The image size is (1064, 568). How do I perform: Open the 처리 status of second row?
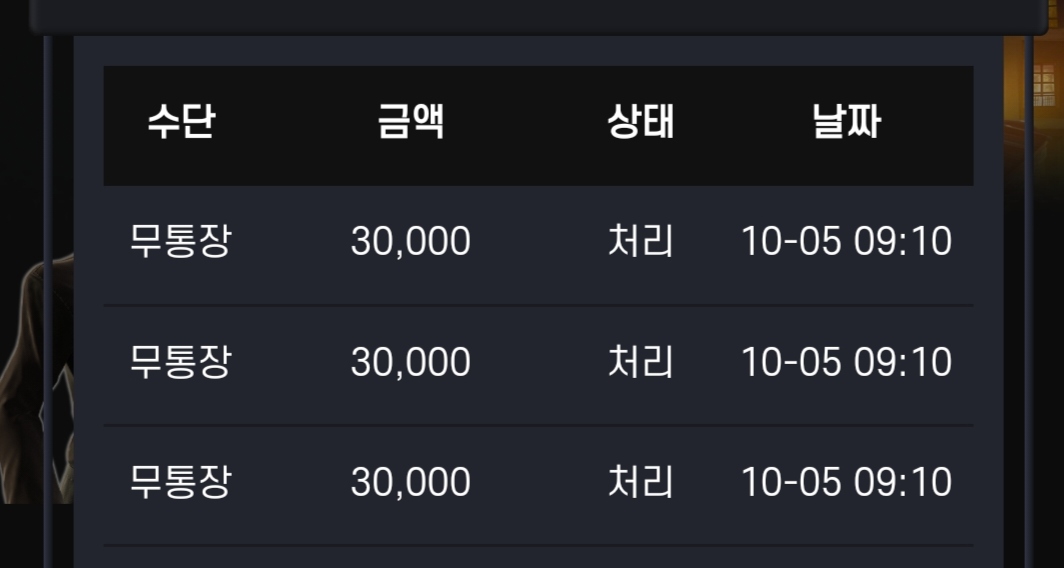(641, 361)
